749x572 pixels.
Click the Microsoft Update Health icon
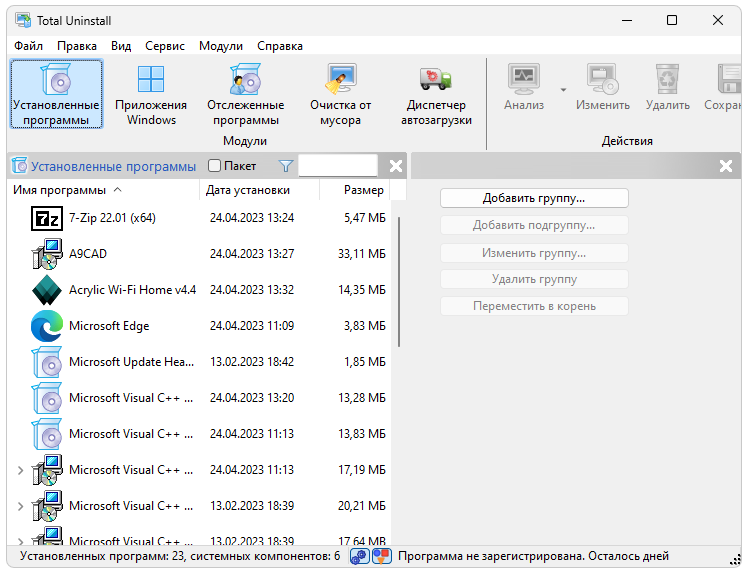47,362
